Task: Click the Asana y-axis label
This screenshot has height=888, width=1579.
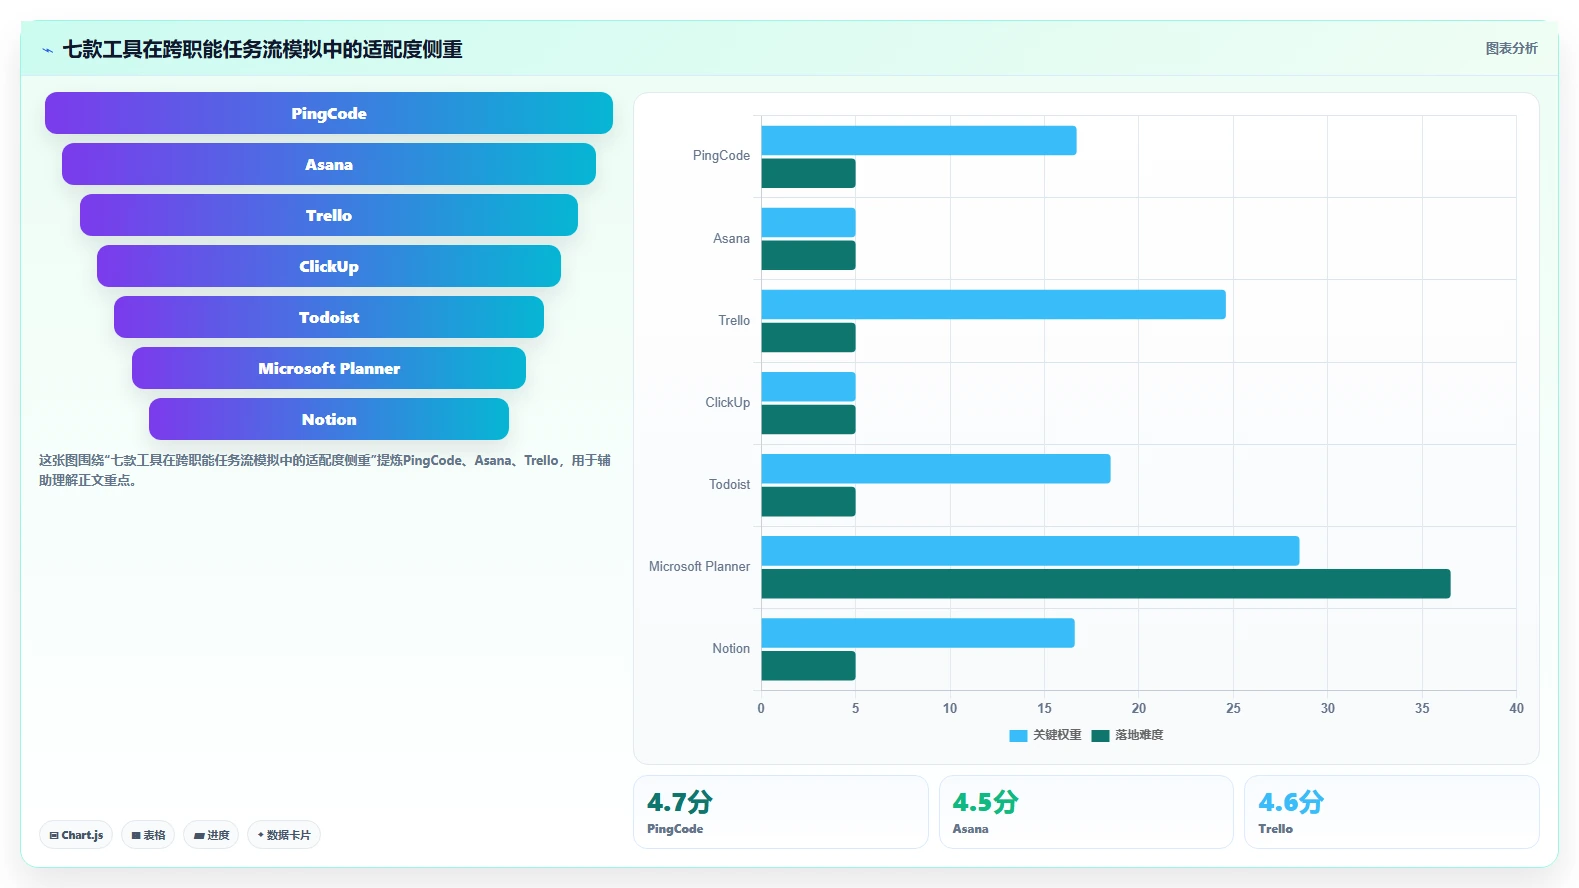Action: point(731,238)
